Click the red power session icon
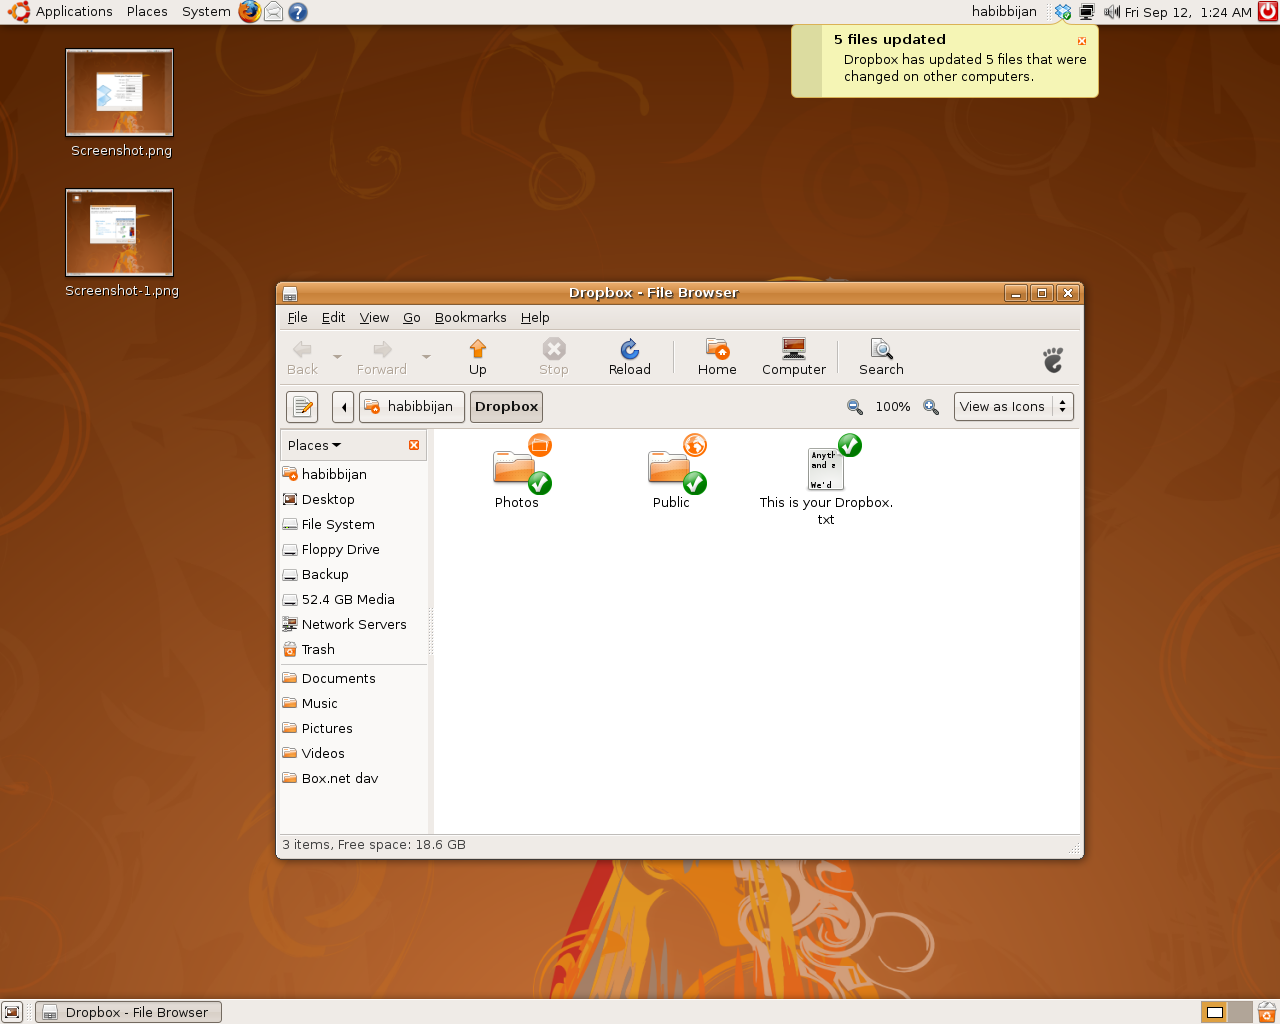The width and height of the screenshot is (1280, 1024). pos(1268,12)
